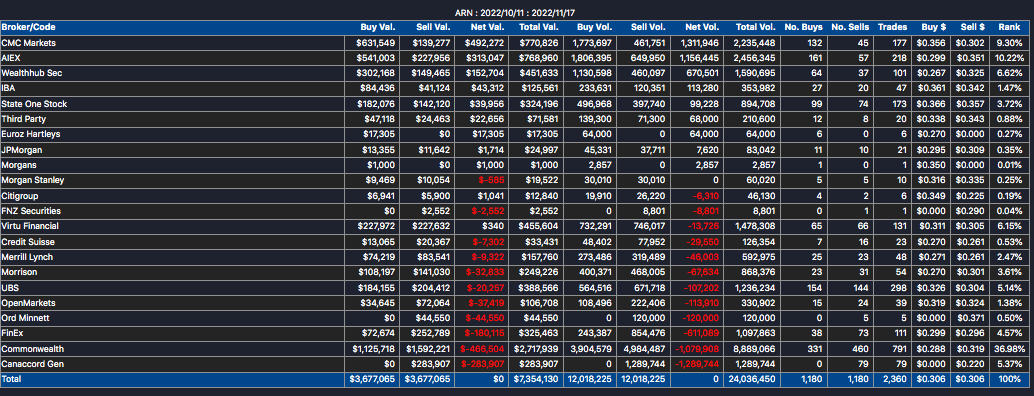The width and height of the screenshot is (1034, 396).
Task: Sort by the Broker/Code column header
Action: click(28, 27)
